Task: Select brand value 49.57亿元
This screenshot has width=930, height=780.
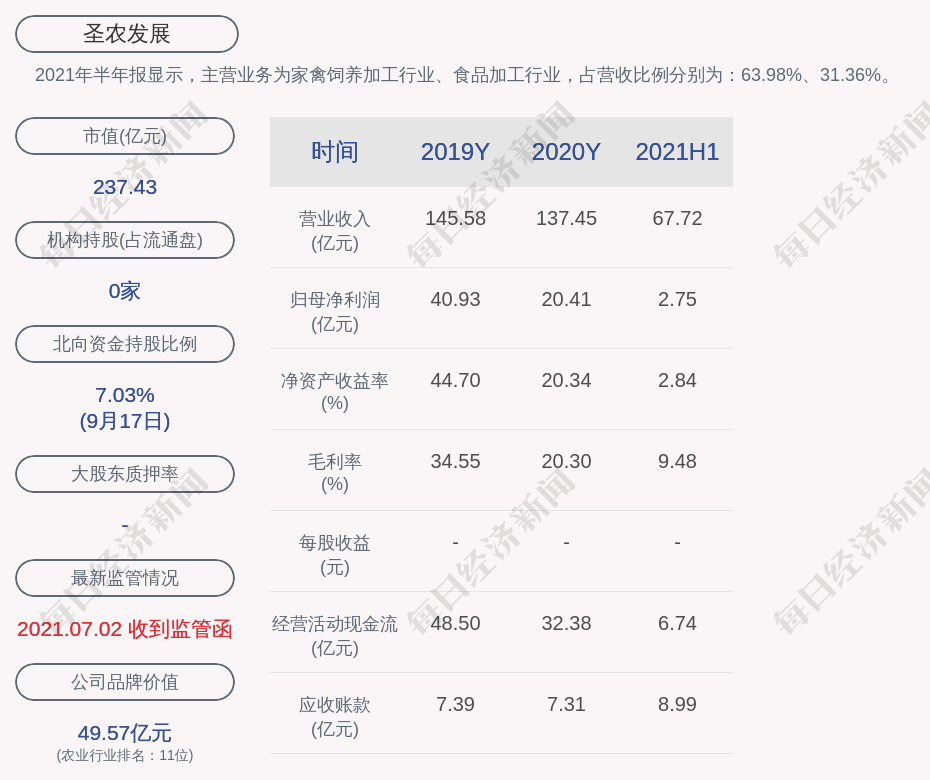Action: [x=125, y=733]
